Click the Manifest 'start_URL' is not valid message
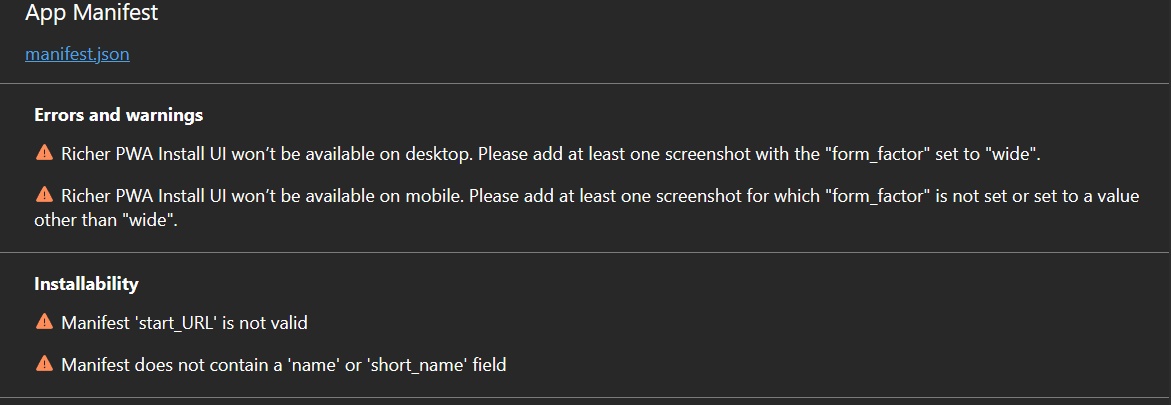Screen dimensions: 1171x405 (184, 323)
